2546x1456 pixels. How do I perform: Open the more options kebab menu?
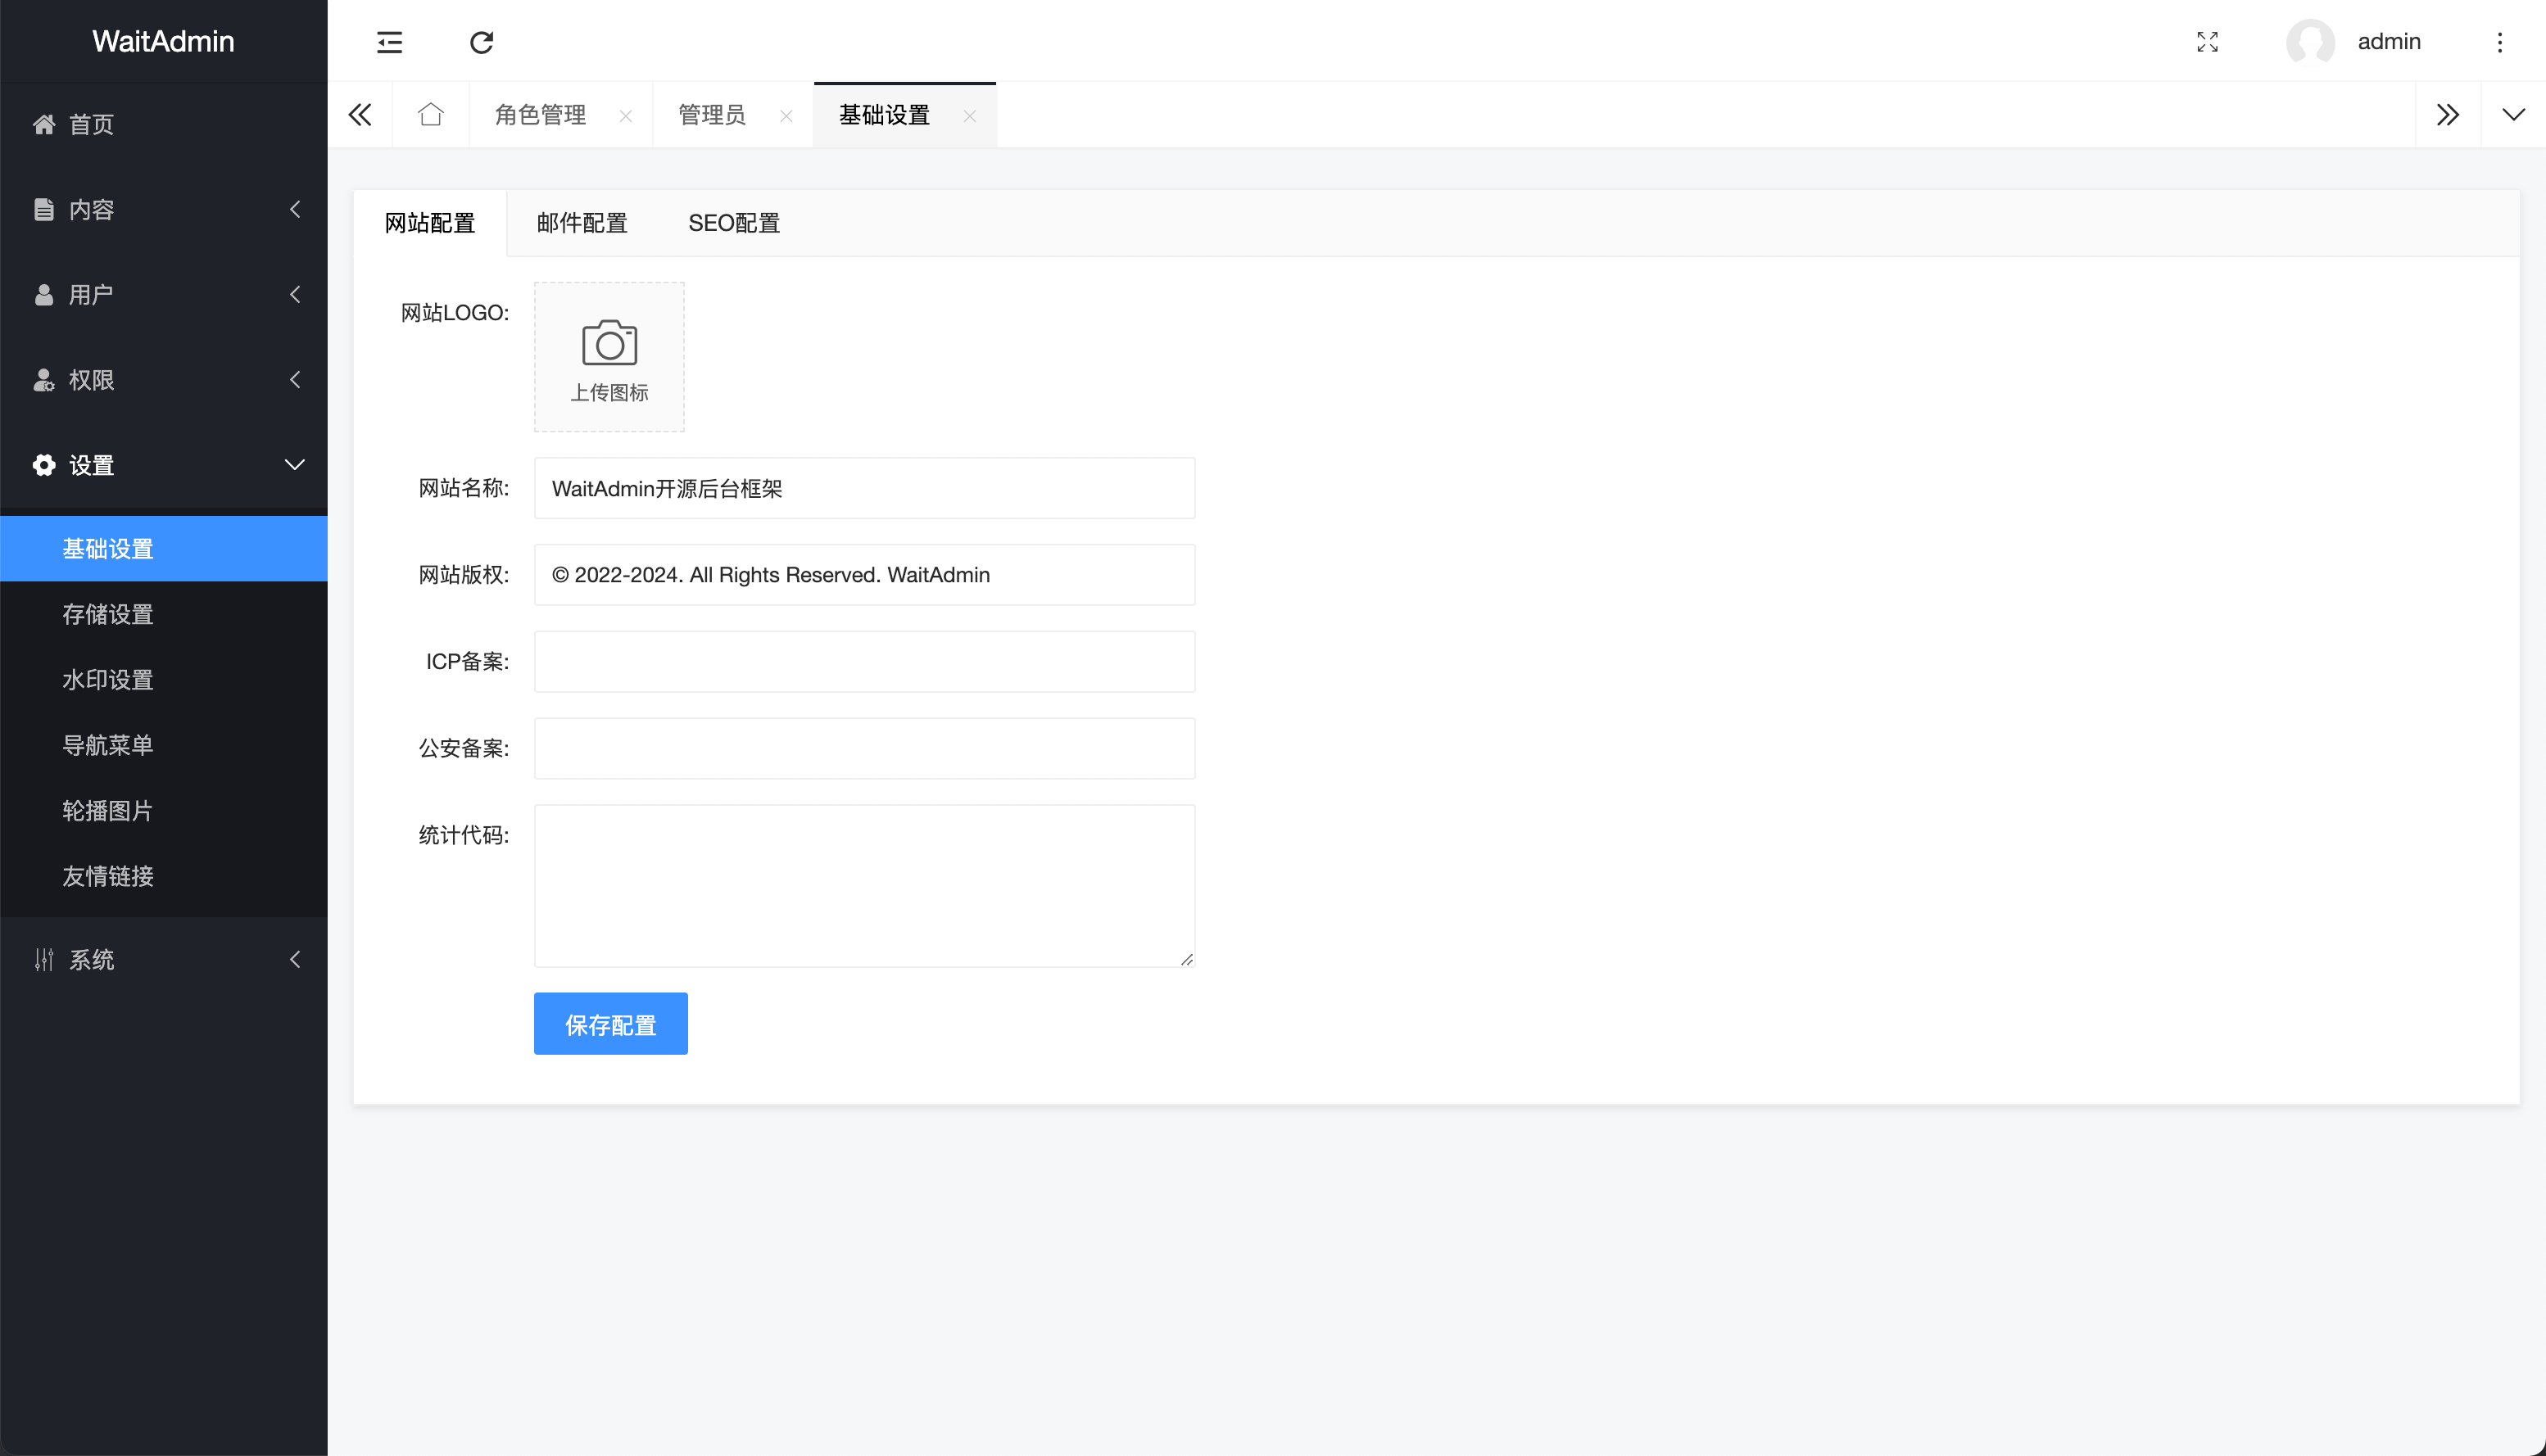click(x=2499, y=42)
